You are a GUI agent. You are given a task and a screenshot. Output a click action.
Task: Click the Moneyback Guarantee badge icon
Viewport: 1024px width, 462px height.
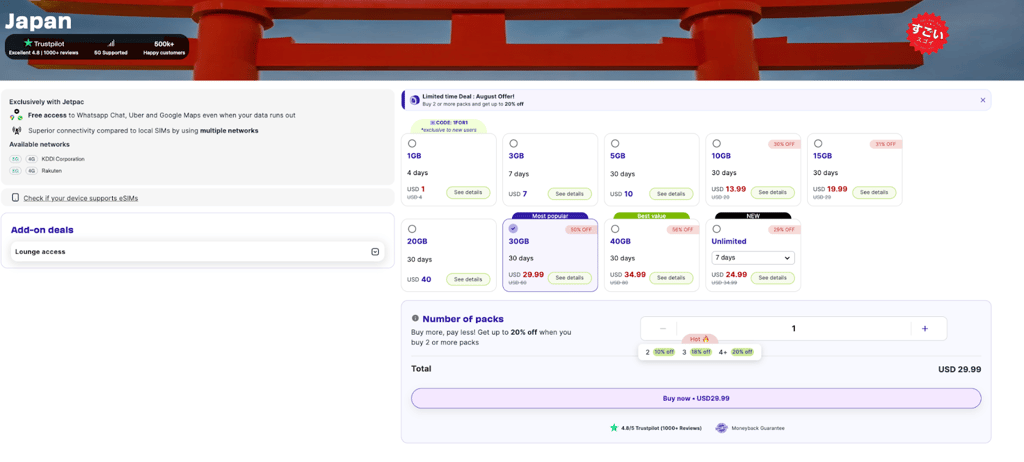point(721,428)
